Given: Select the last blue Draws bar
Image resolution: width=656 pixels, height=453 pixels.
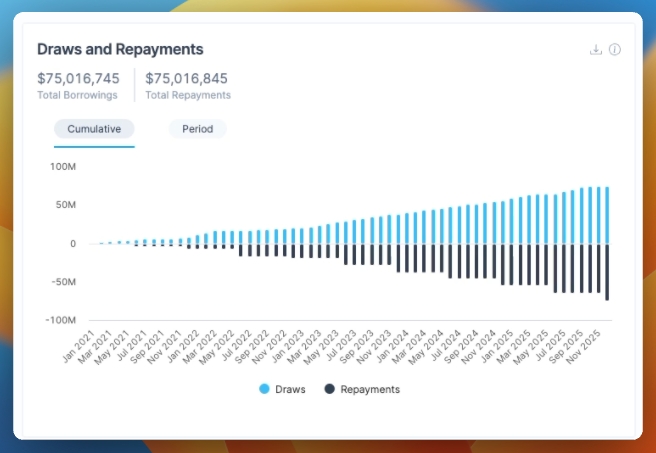Looking at the screenshot, I should [x=606, y=215].
